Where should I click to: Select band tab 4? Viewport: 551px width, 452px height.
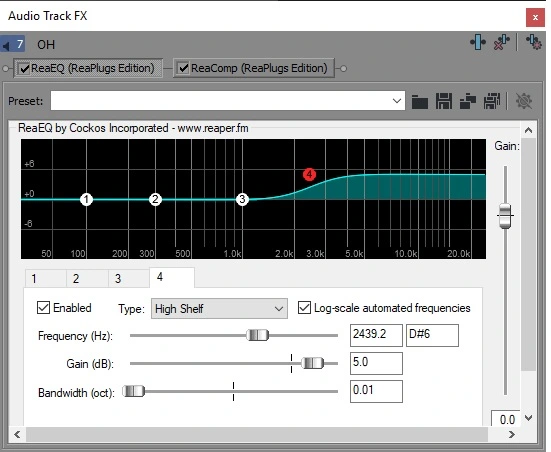pyautogui.click(x=172, y=278)
